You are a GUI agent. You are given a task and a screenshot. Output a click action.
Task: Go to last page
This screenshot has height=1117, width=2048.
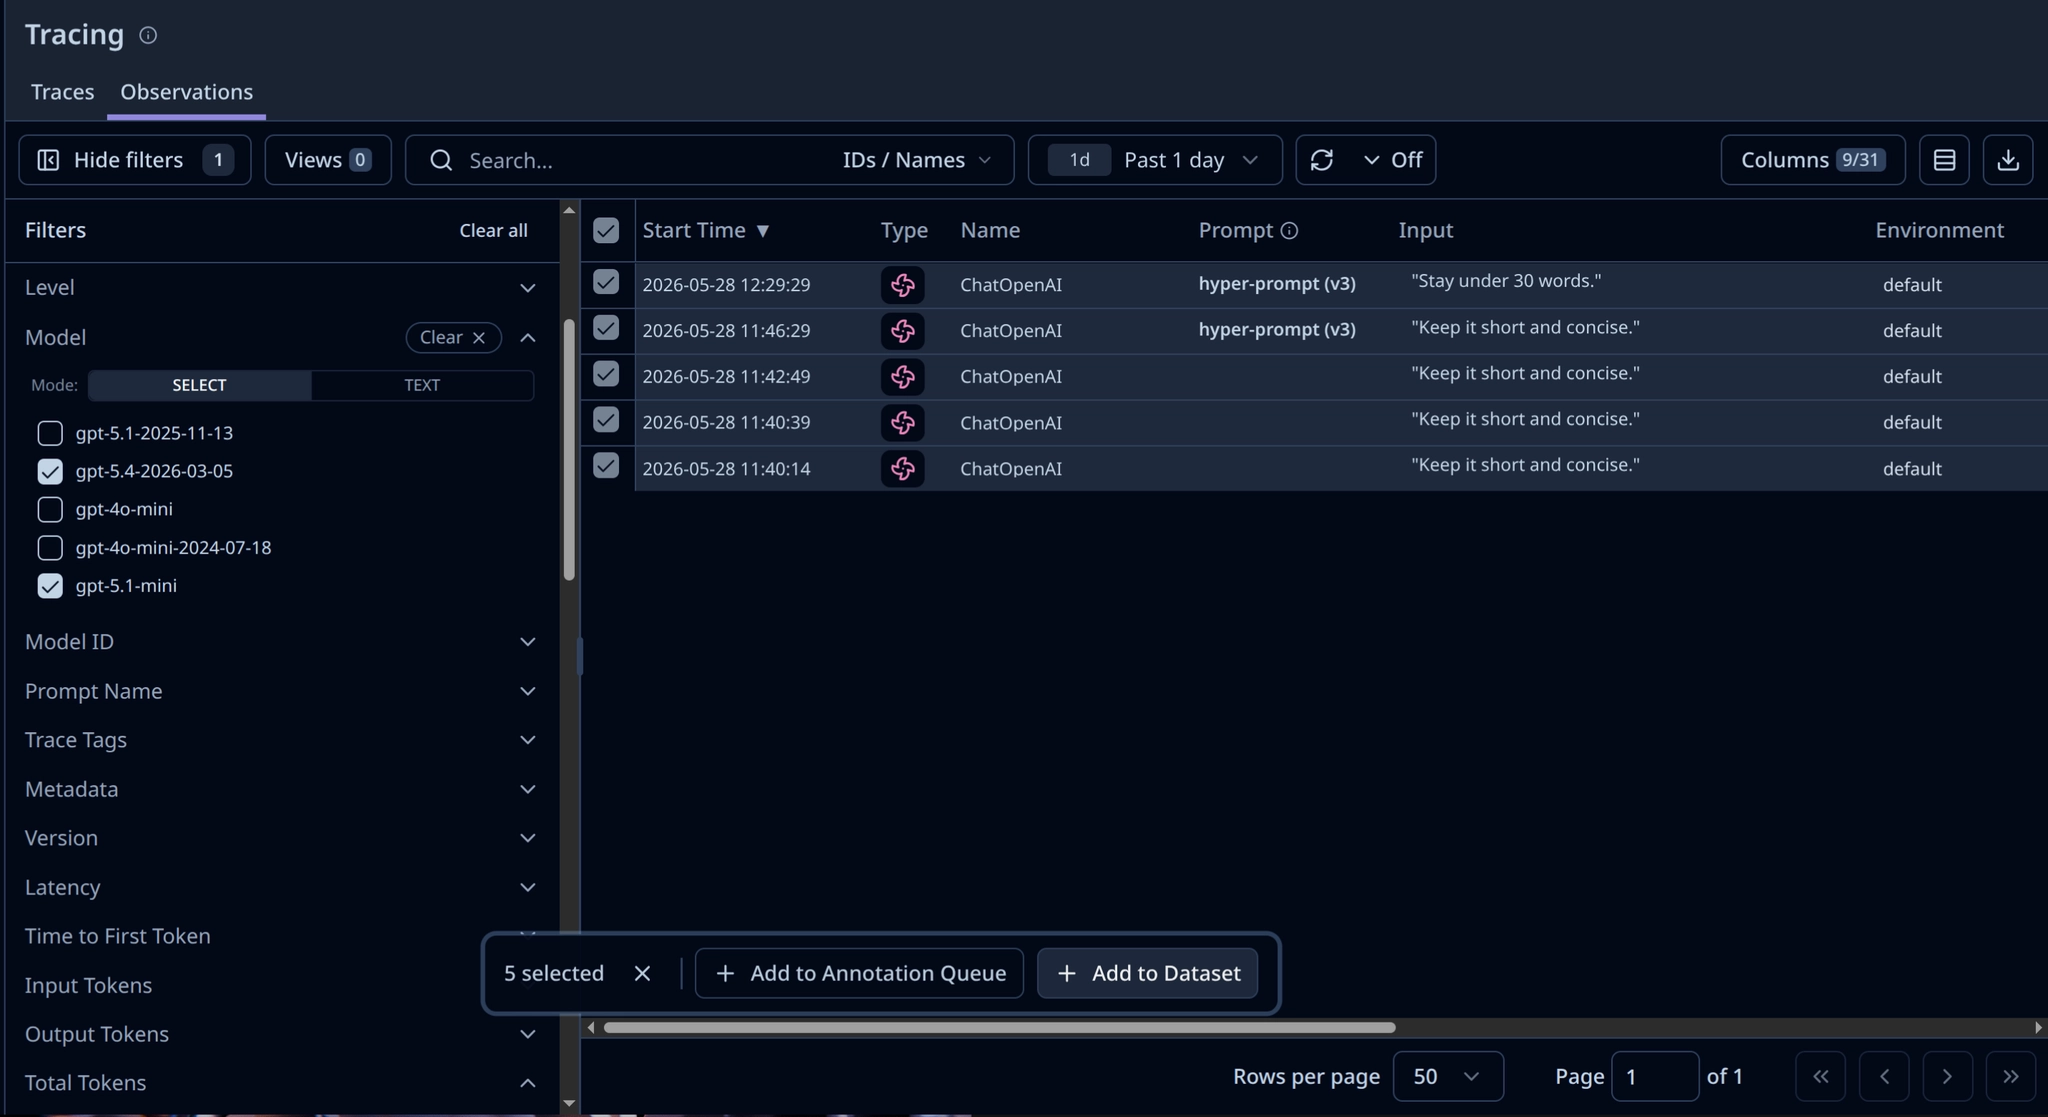tap(2011, 1076)
